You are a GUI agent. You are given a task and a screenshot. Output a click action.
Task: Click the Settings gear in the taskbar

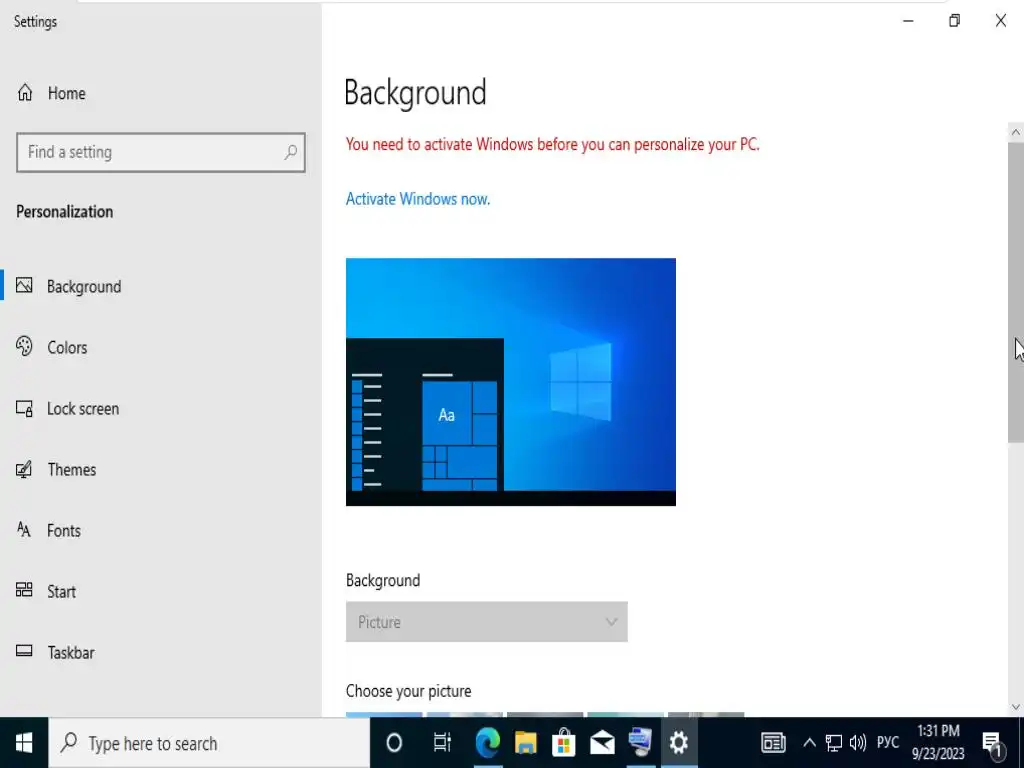coord(679,743)
